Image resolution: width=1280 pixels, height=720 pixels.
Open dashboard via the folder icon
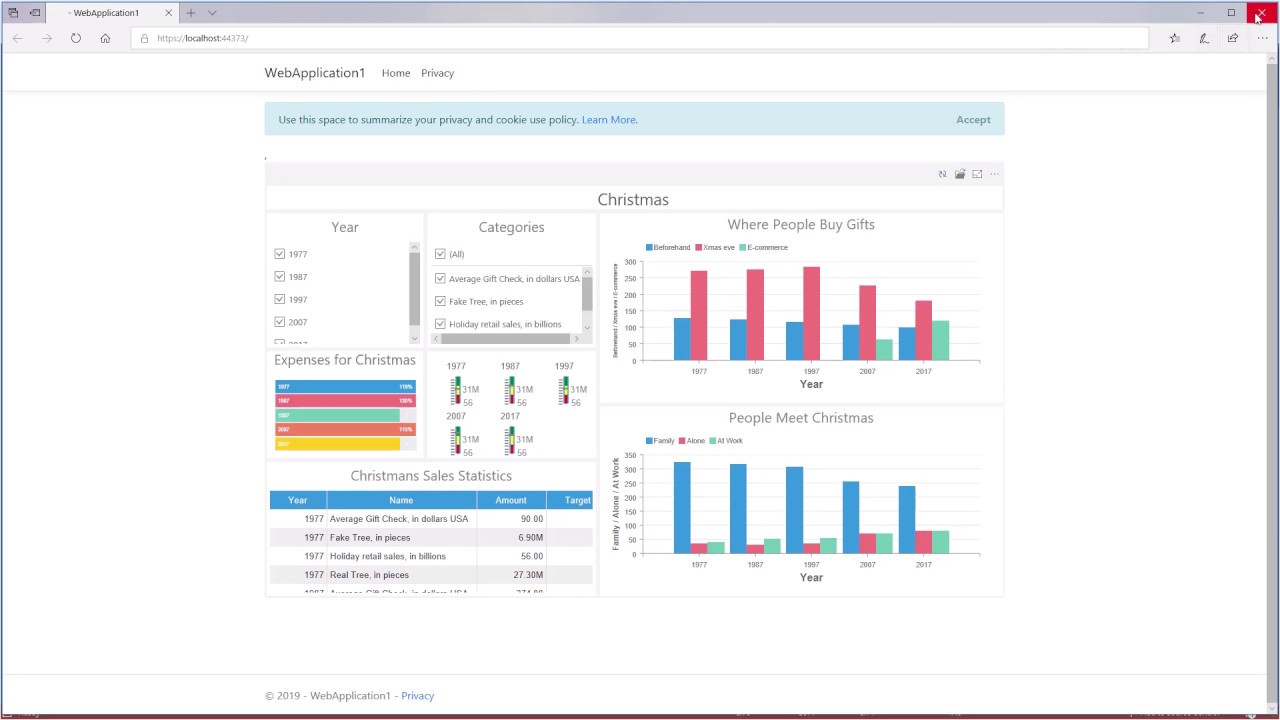[x=960, y=174]
